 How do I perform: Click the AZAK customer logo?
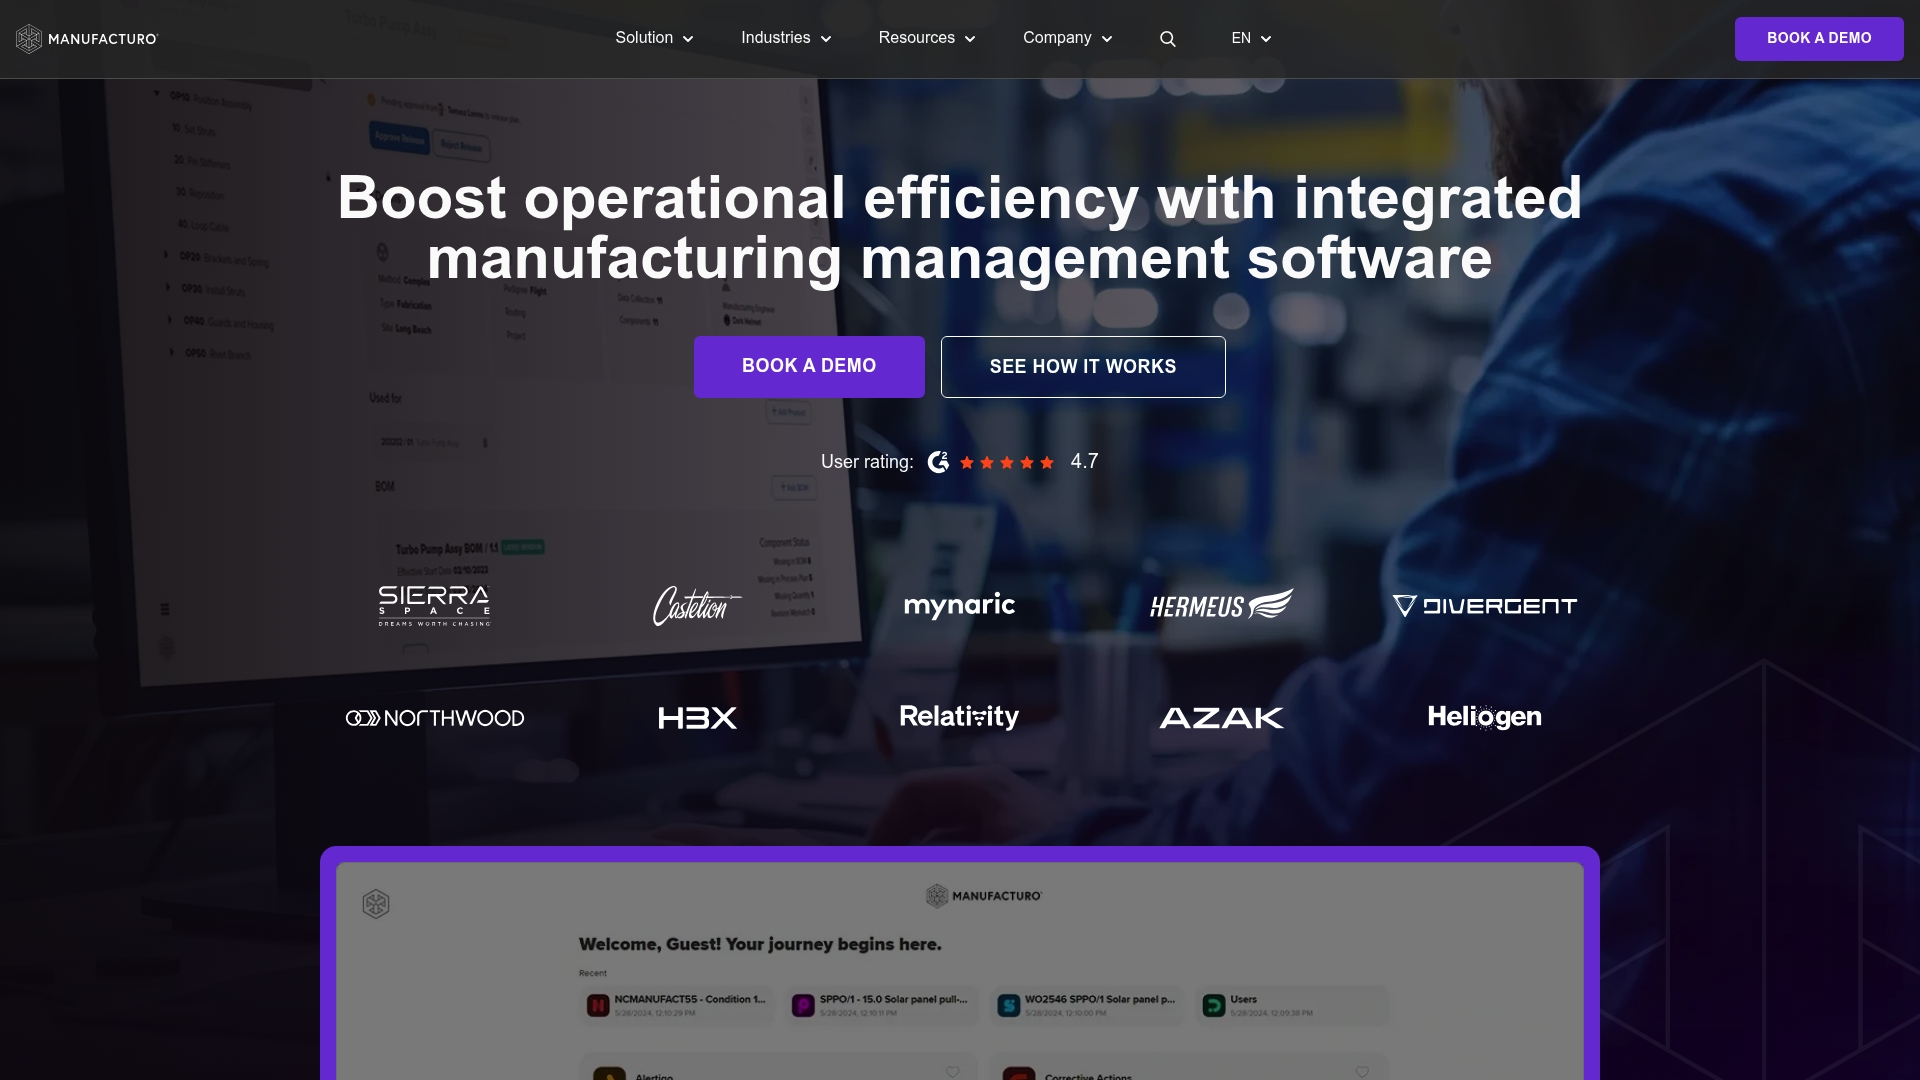(1221, 718)
